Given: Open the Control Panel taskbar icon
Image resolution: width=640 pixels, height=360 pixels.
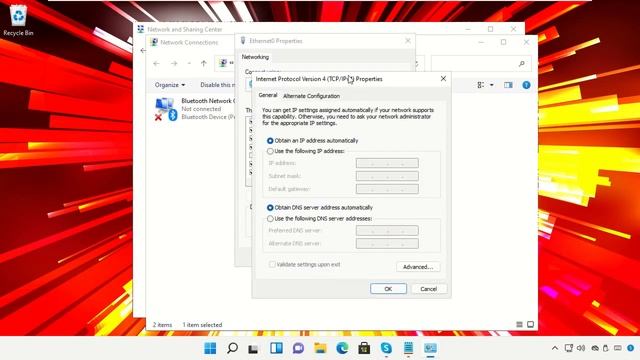Looking at the screenshot, I should (430, 348).
